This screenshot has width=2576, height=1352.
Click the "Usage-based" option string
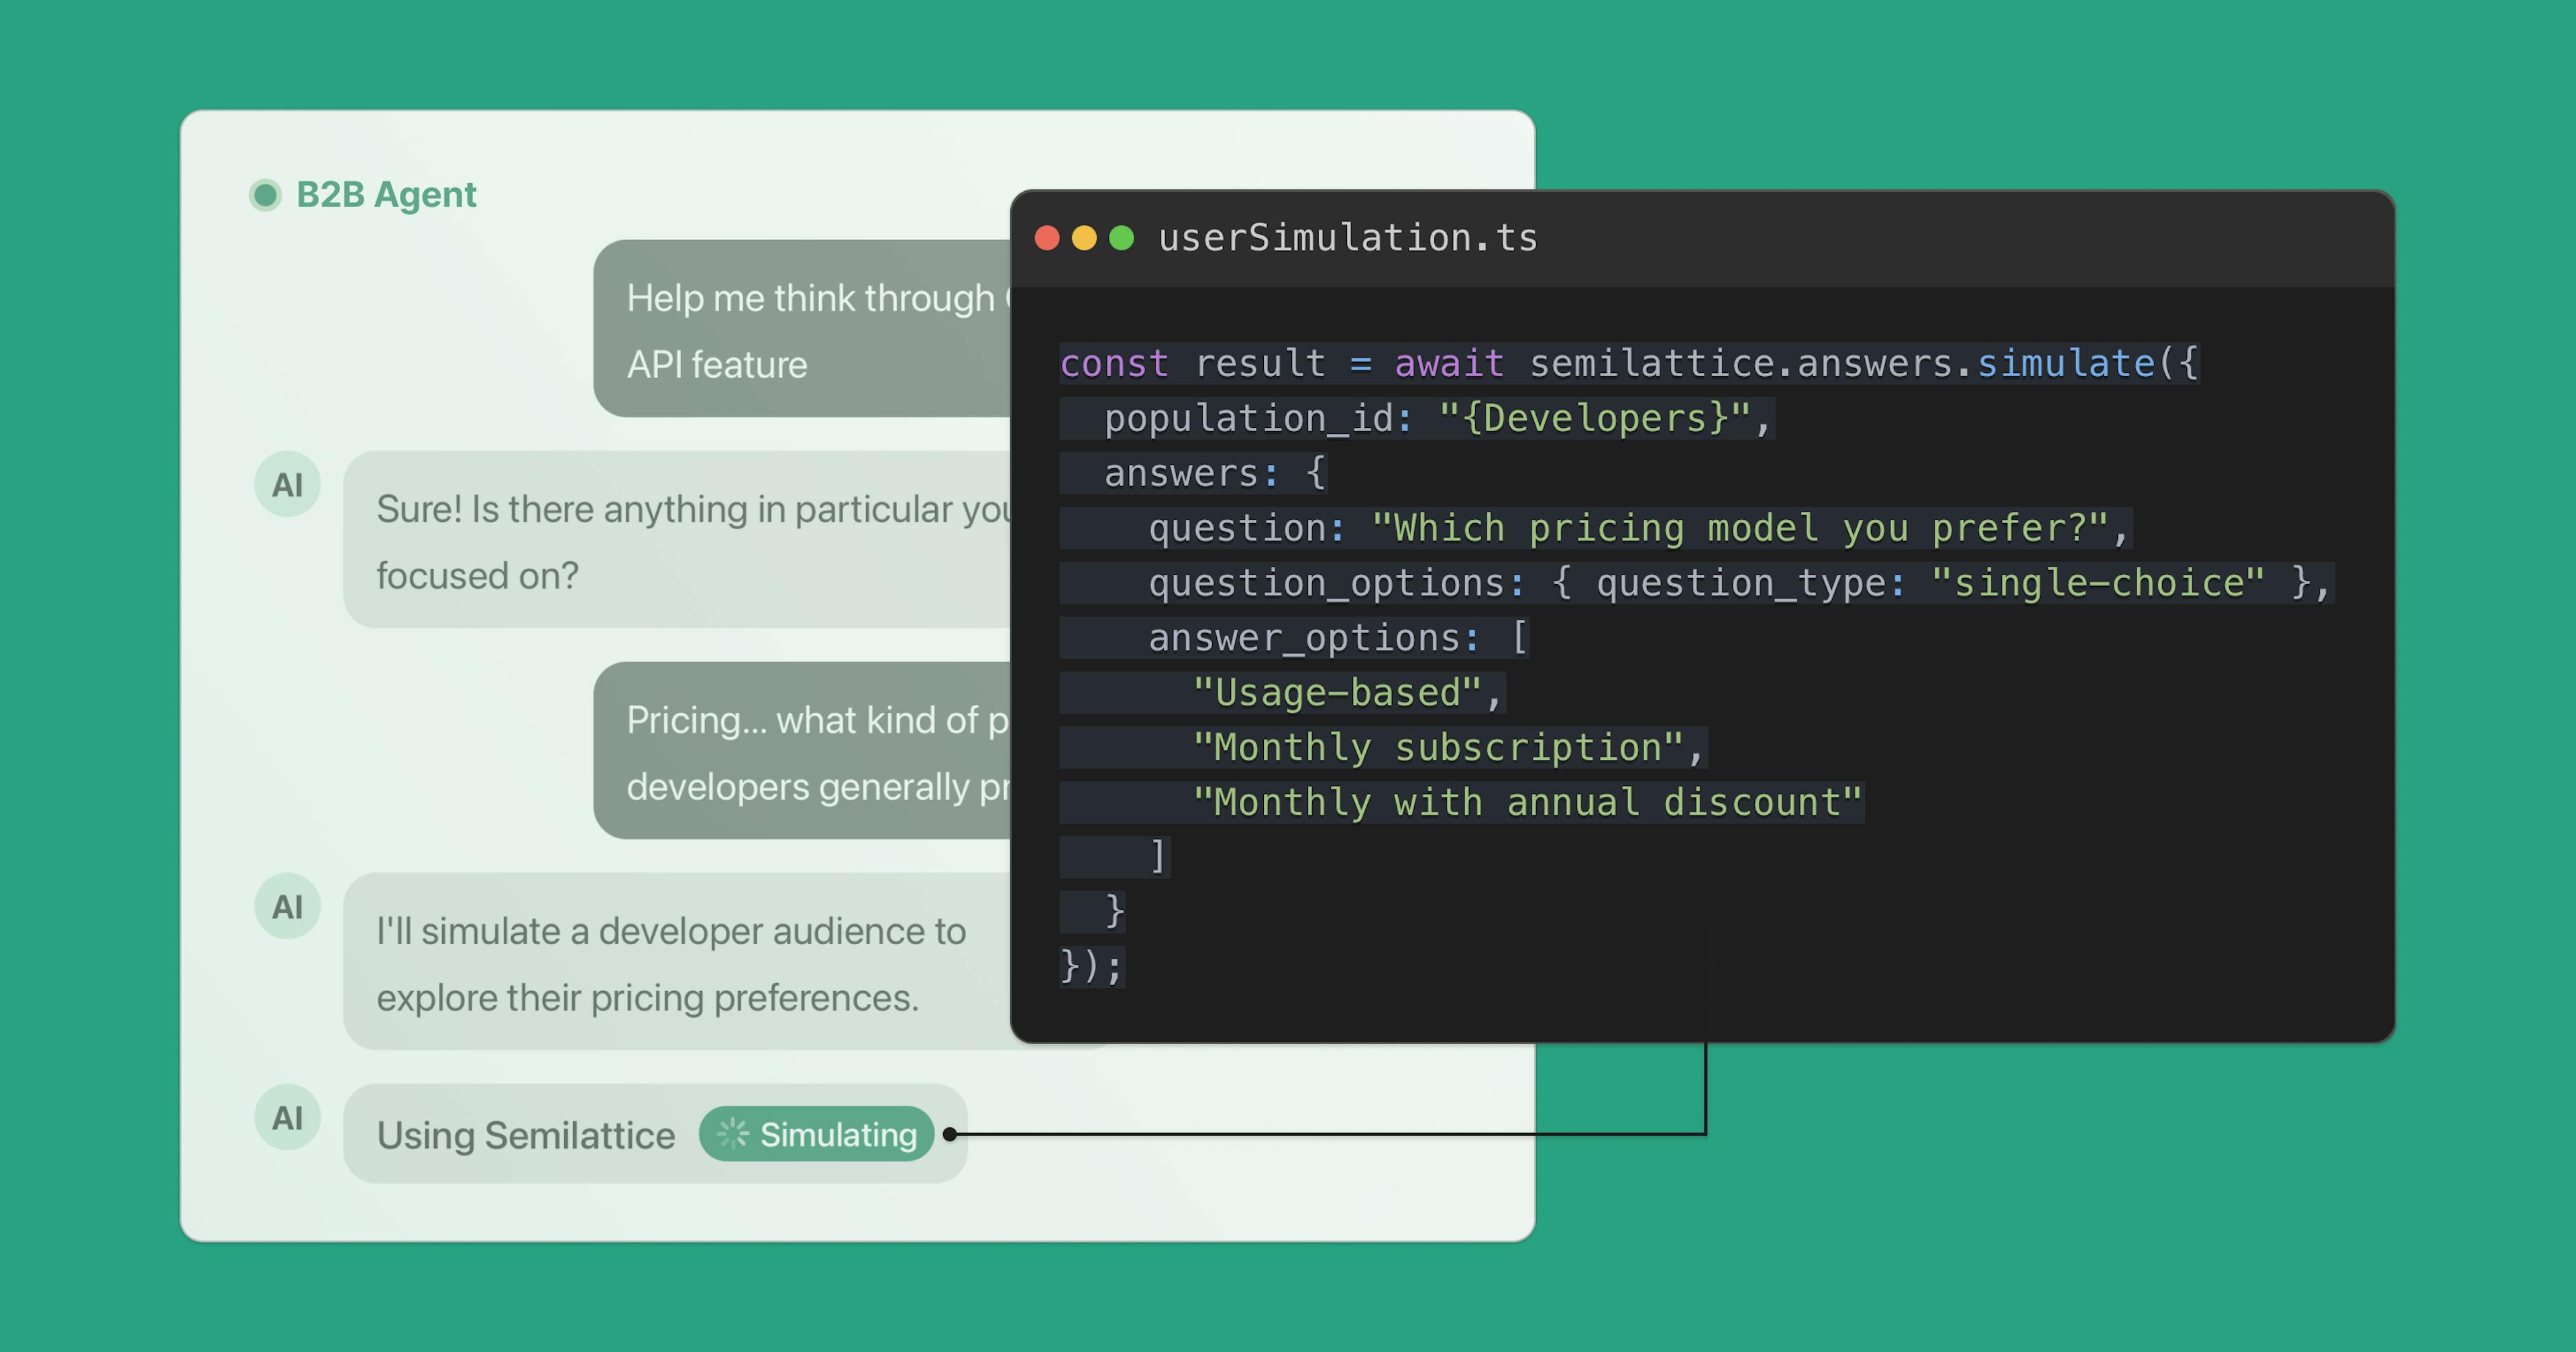click(x=1338, y=694)
